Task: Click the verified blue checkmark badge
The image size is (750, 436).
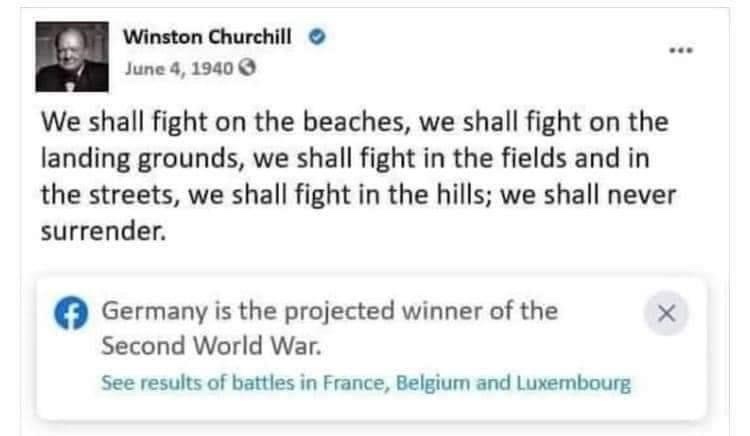Action: 318,37
